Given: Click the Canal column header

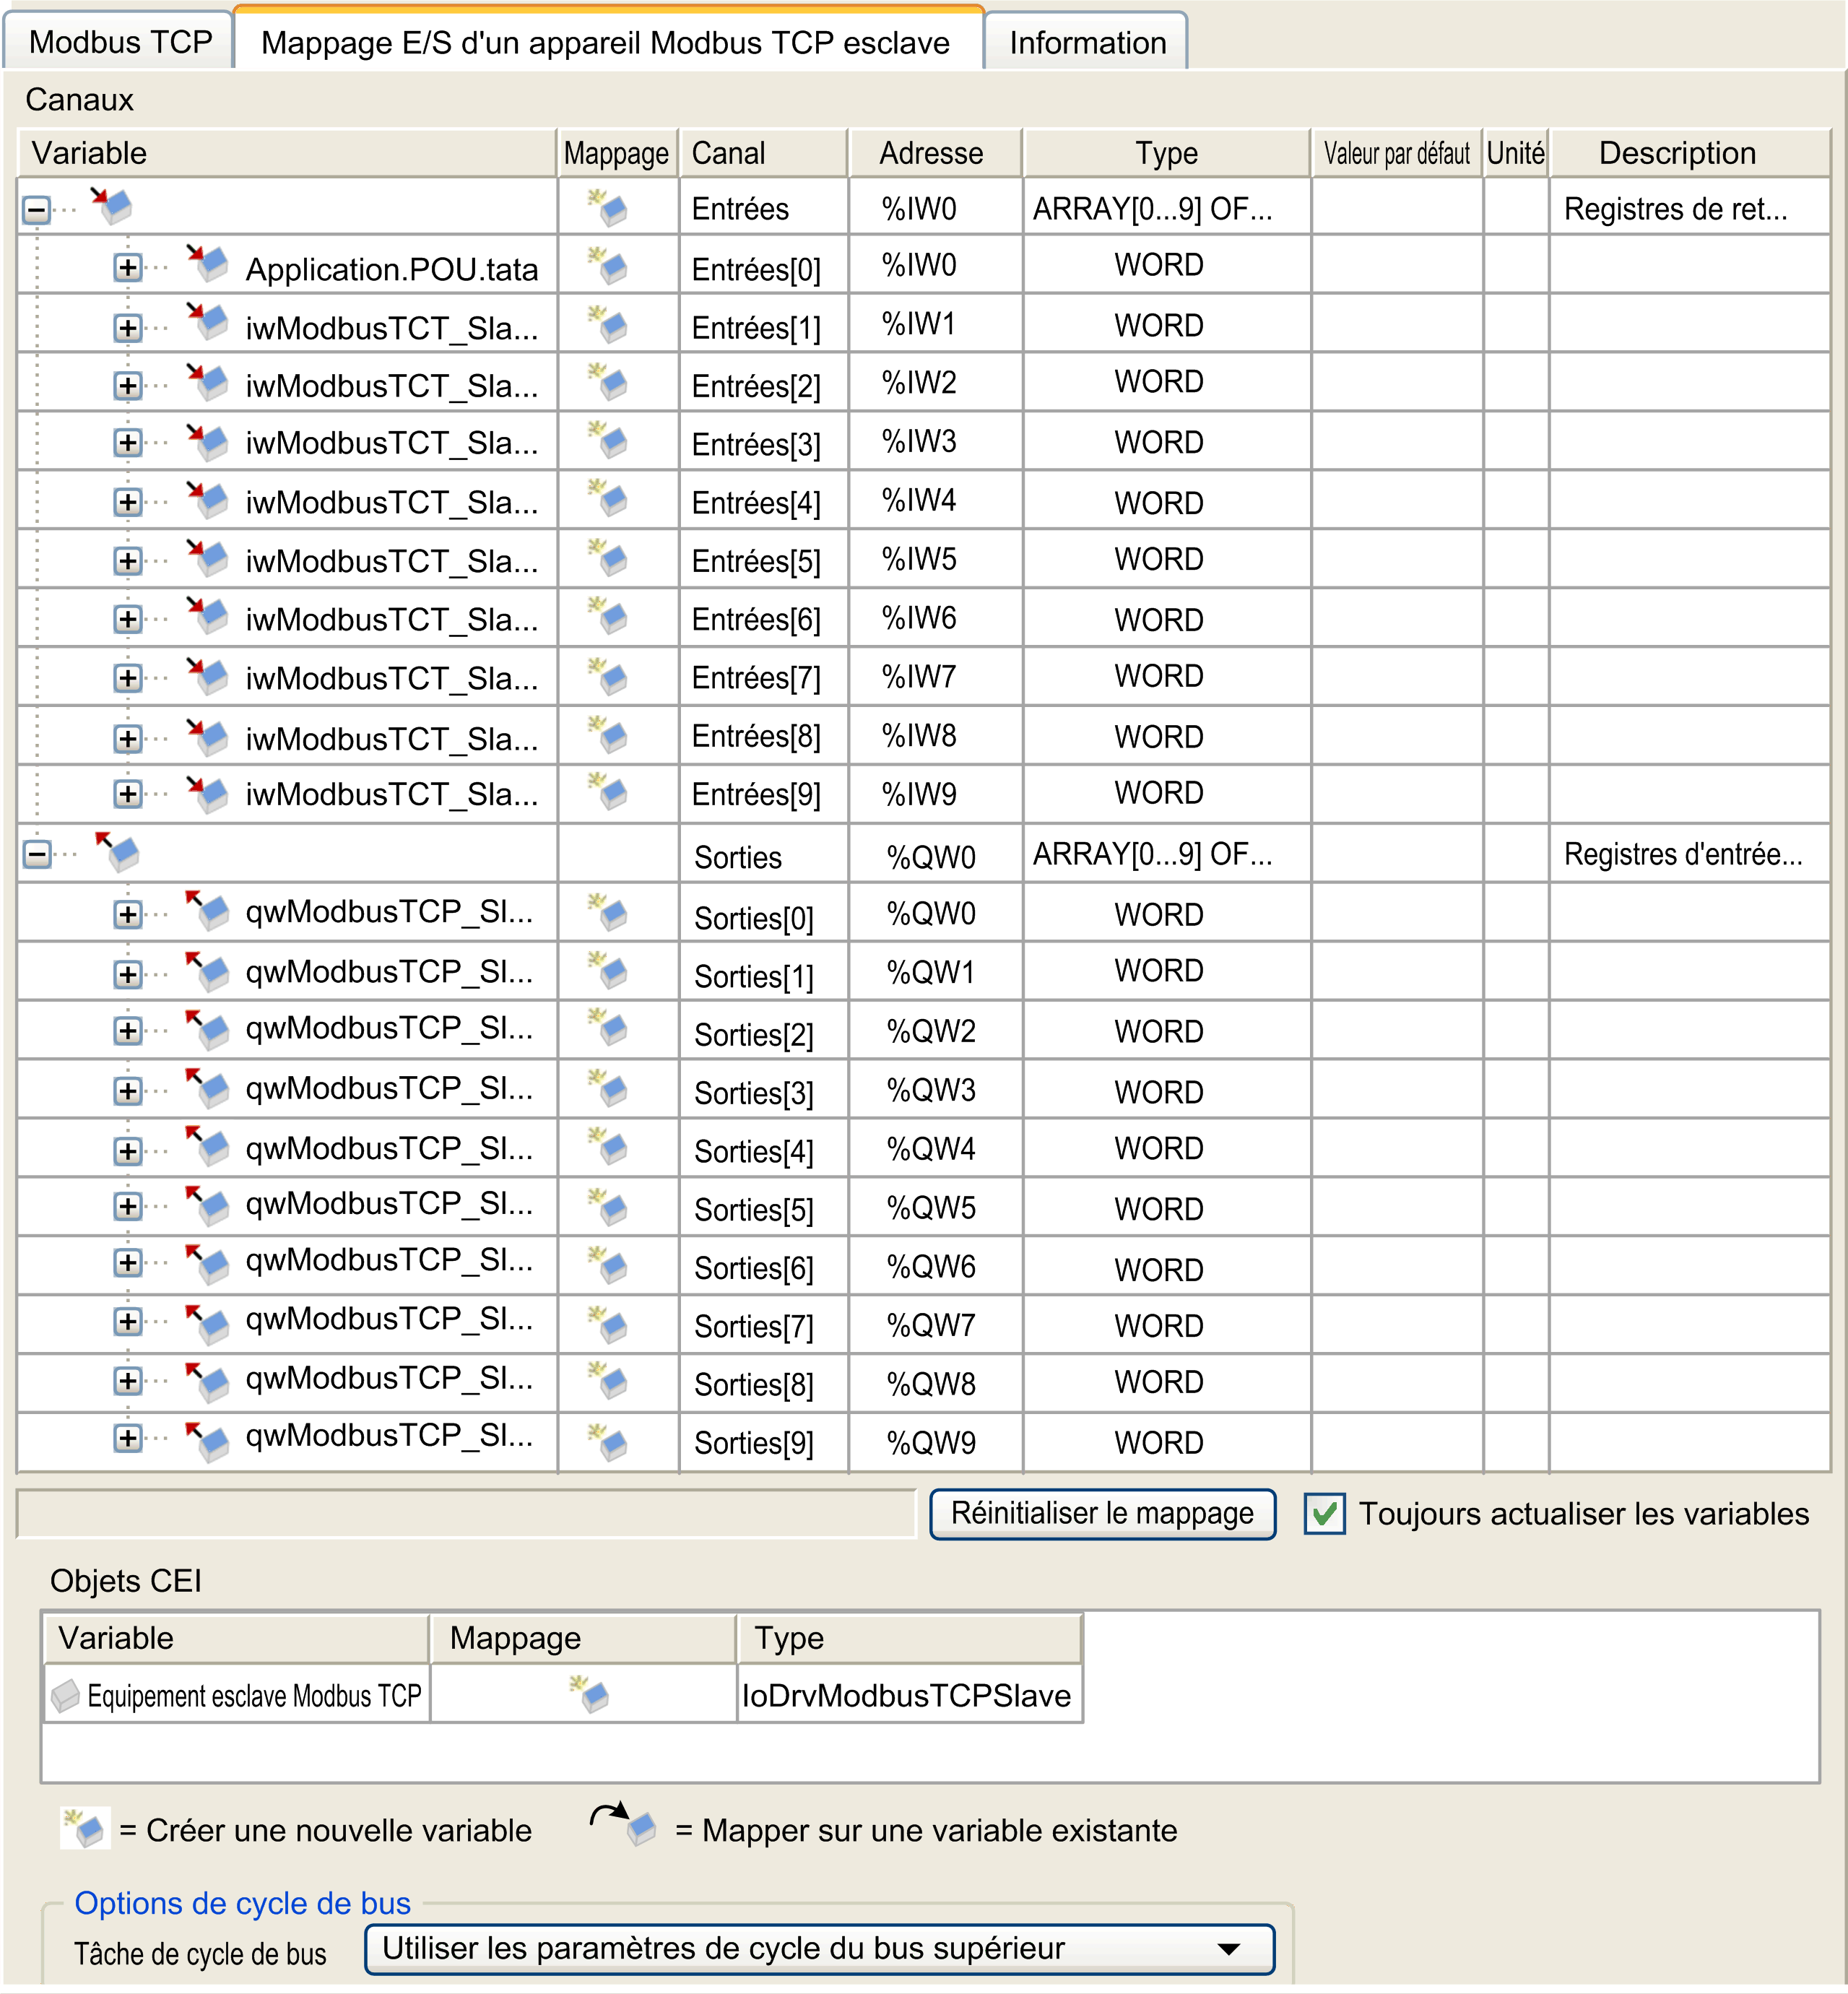Looking at the screenshot, I should point(764,153).
